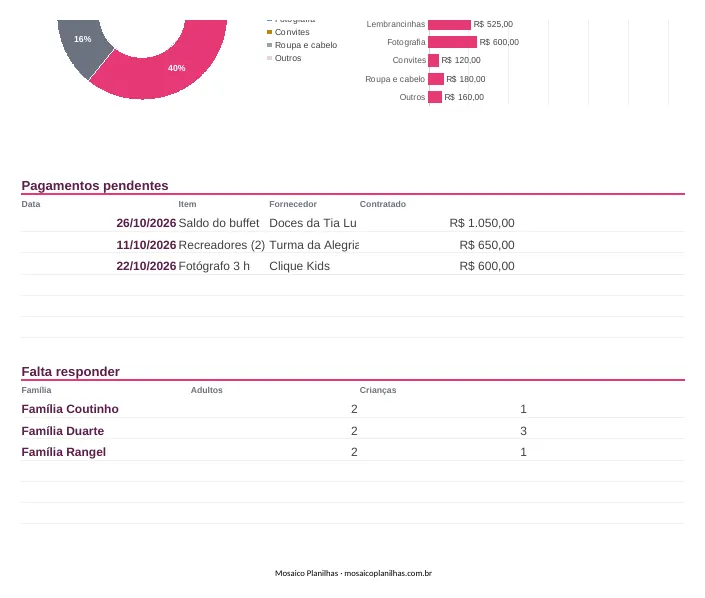Select the children count for Família Rangel
Viewport: 705px width, 598px height.
coord(523,452)
